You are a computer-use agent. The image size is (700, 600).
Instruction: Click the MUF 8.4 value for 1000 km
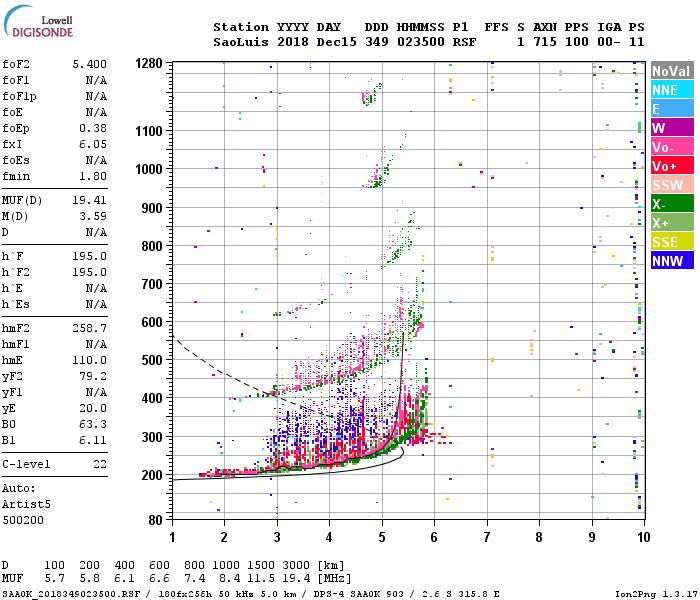tap(229, 578)
